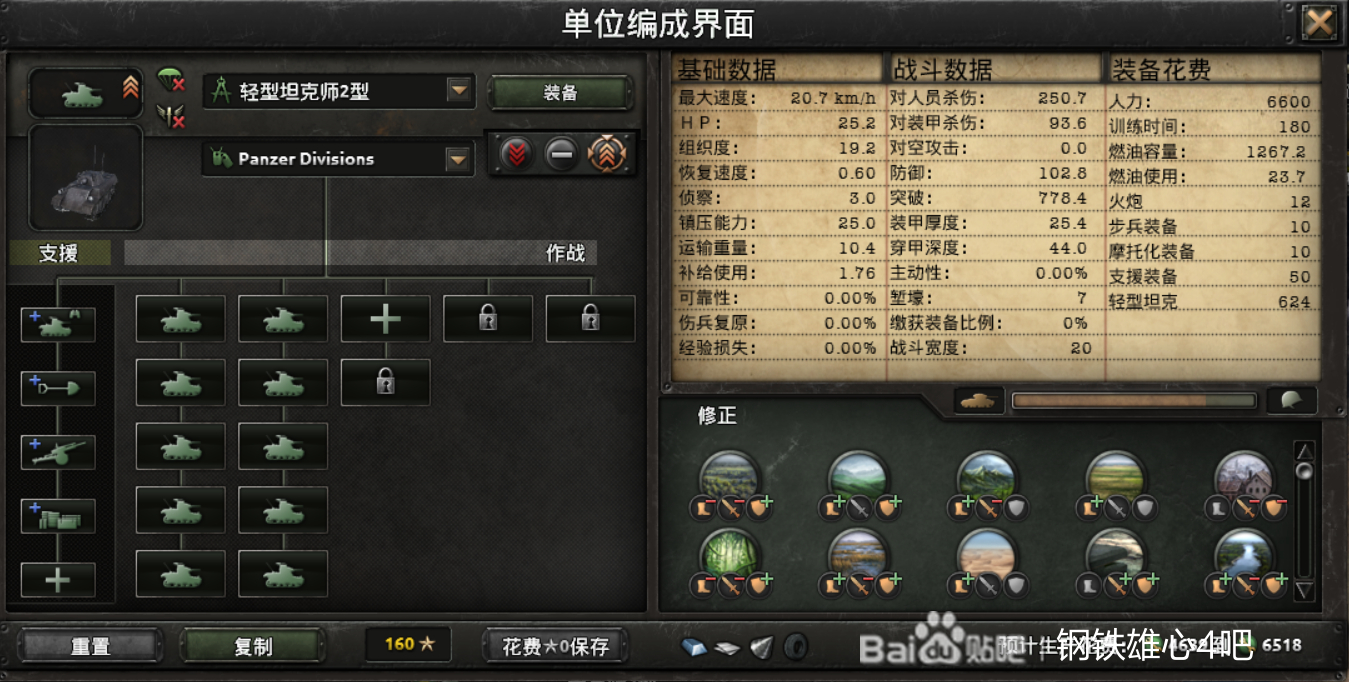Click the modifiers panel scrollbar handle
This screenshot has width=1349, height=682.
coord(1304,471)
